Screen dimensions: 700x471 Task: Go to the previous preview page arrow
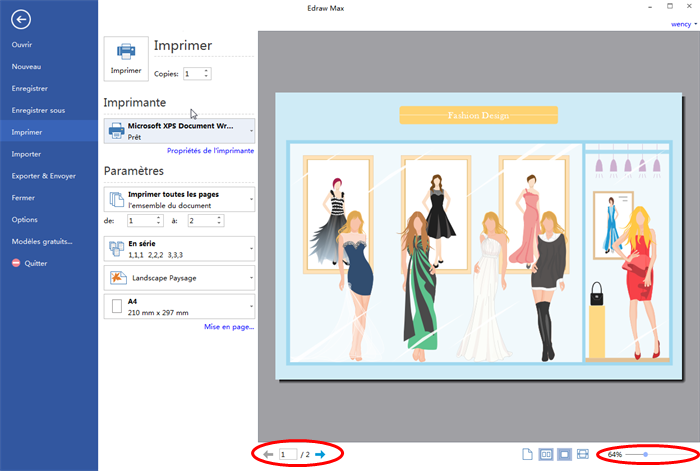[x=268, y=455]
